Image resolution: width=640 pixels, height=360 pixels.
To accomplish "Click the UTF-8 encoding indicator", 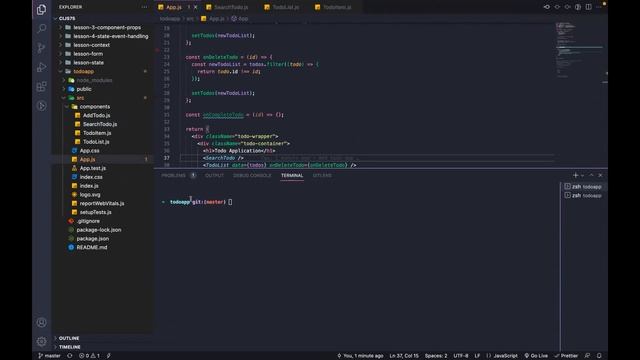I will pos(461,356).
